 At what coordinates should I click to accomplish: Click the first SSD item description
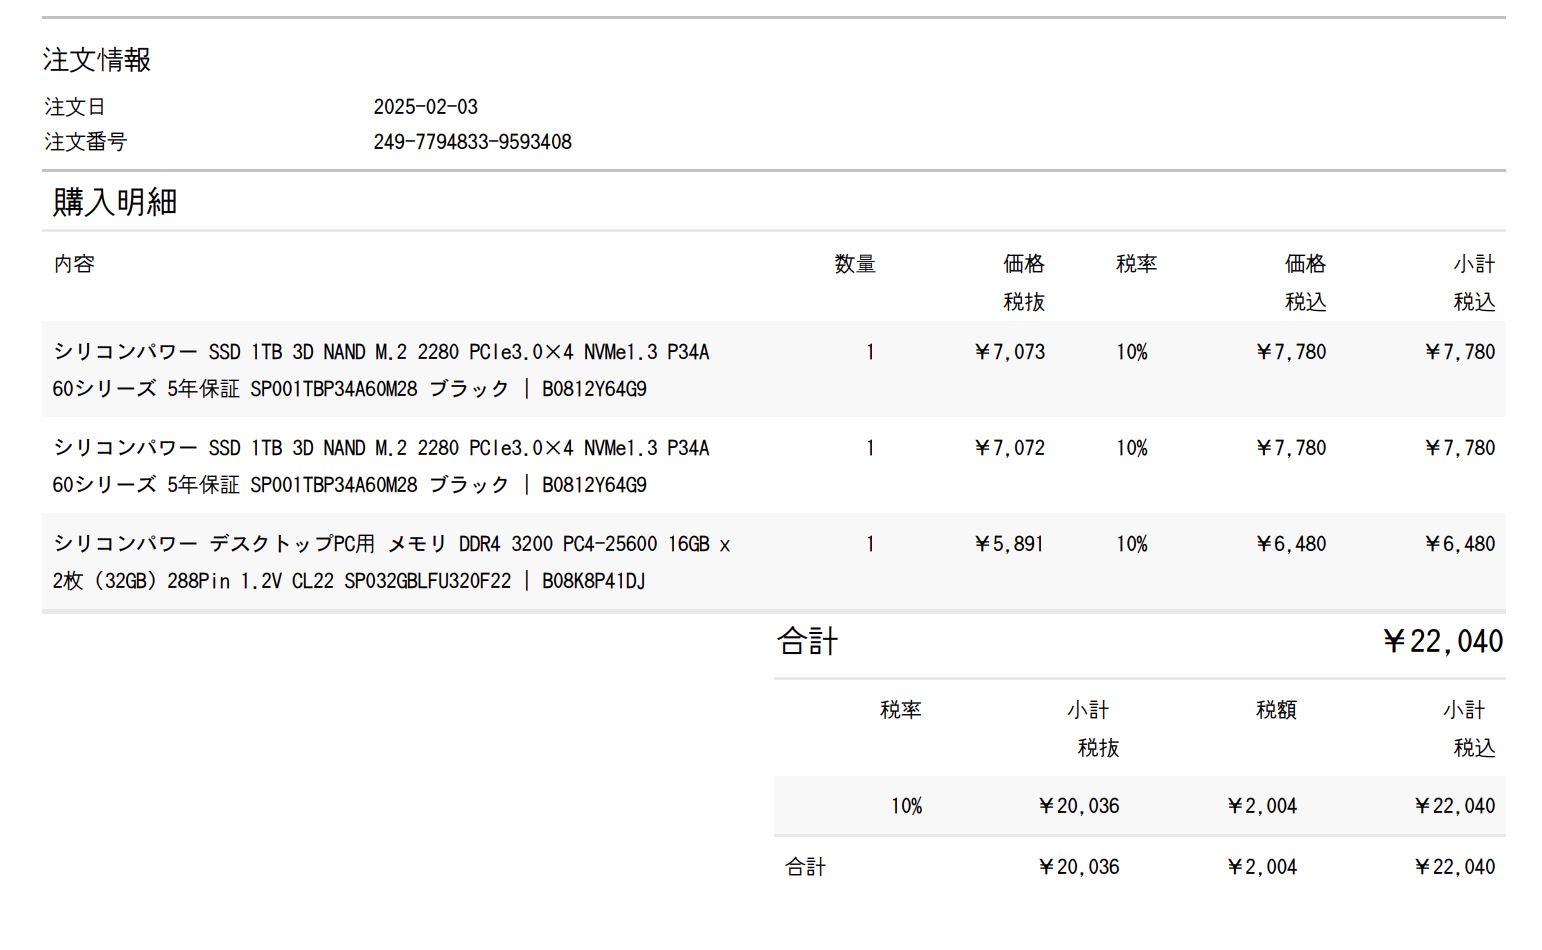click(381, 370)
